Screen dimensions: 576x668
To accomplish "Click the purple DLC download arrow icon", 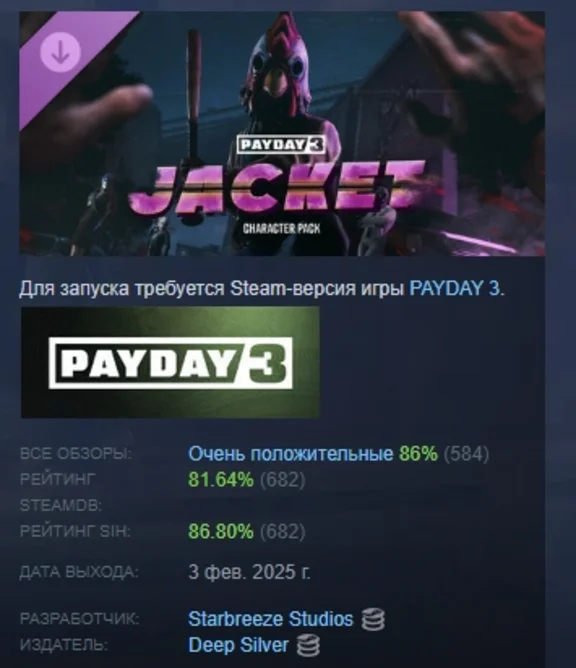I will (60, 52).
